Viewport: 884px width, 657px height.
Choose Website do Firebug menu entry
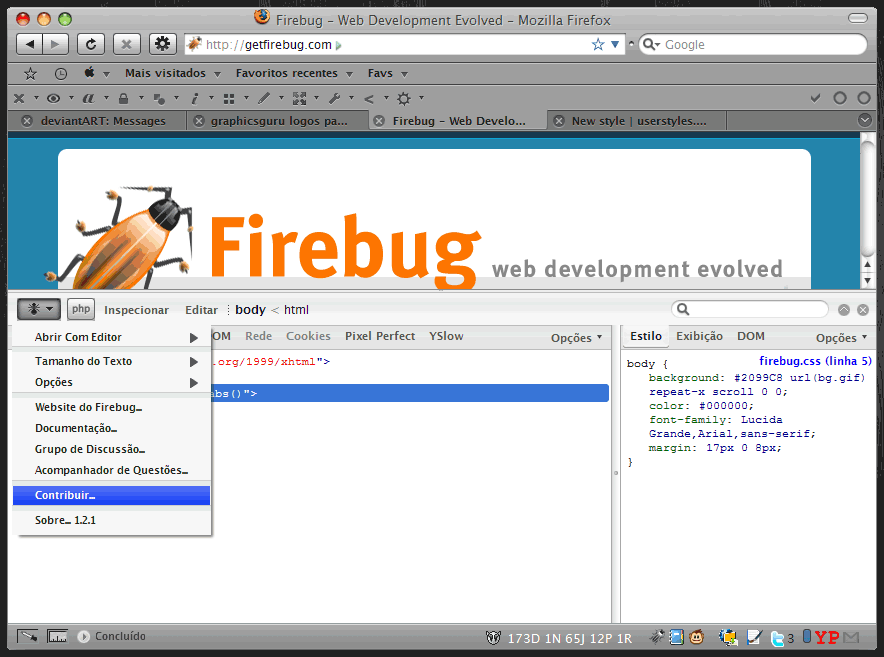point(112,407)
